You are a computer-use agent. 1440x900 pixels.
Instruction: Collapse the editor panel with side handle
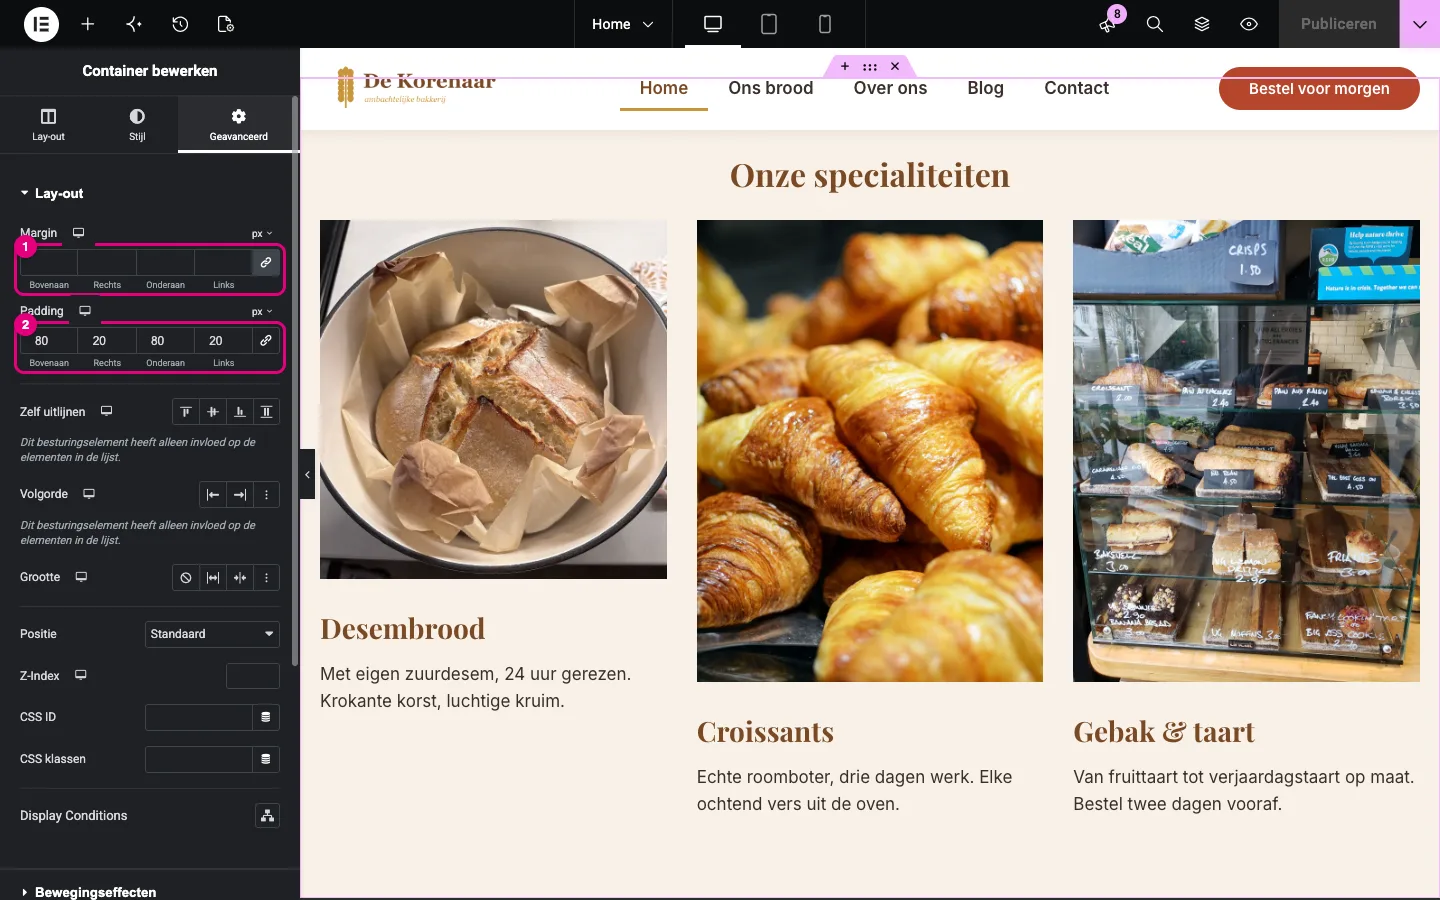(307, 474)
